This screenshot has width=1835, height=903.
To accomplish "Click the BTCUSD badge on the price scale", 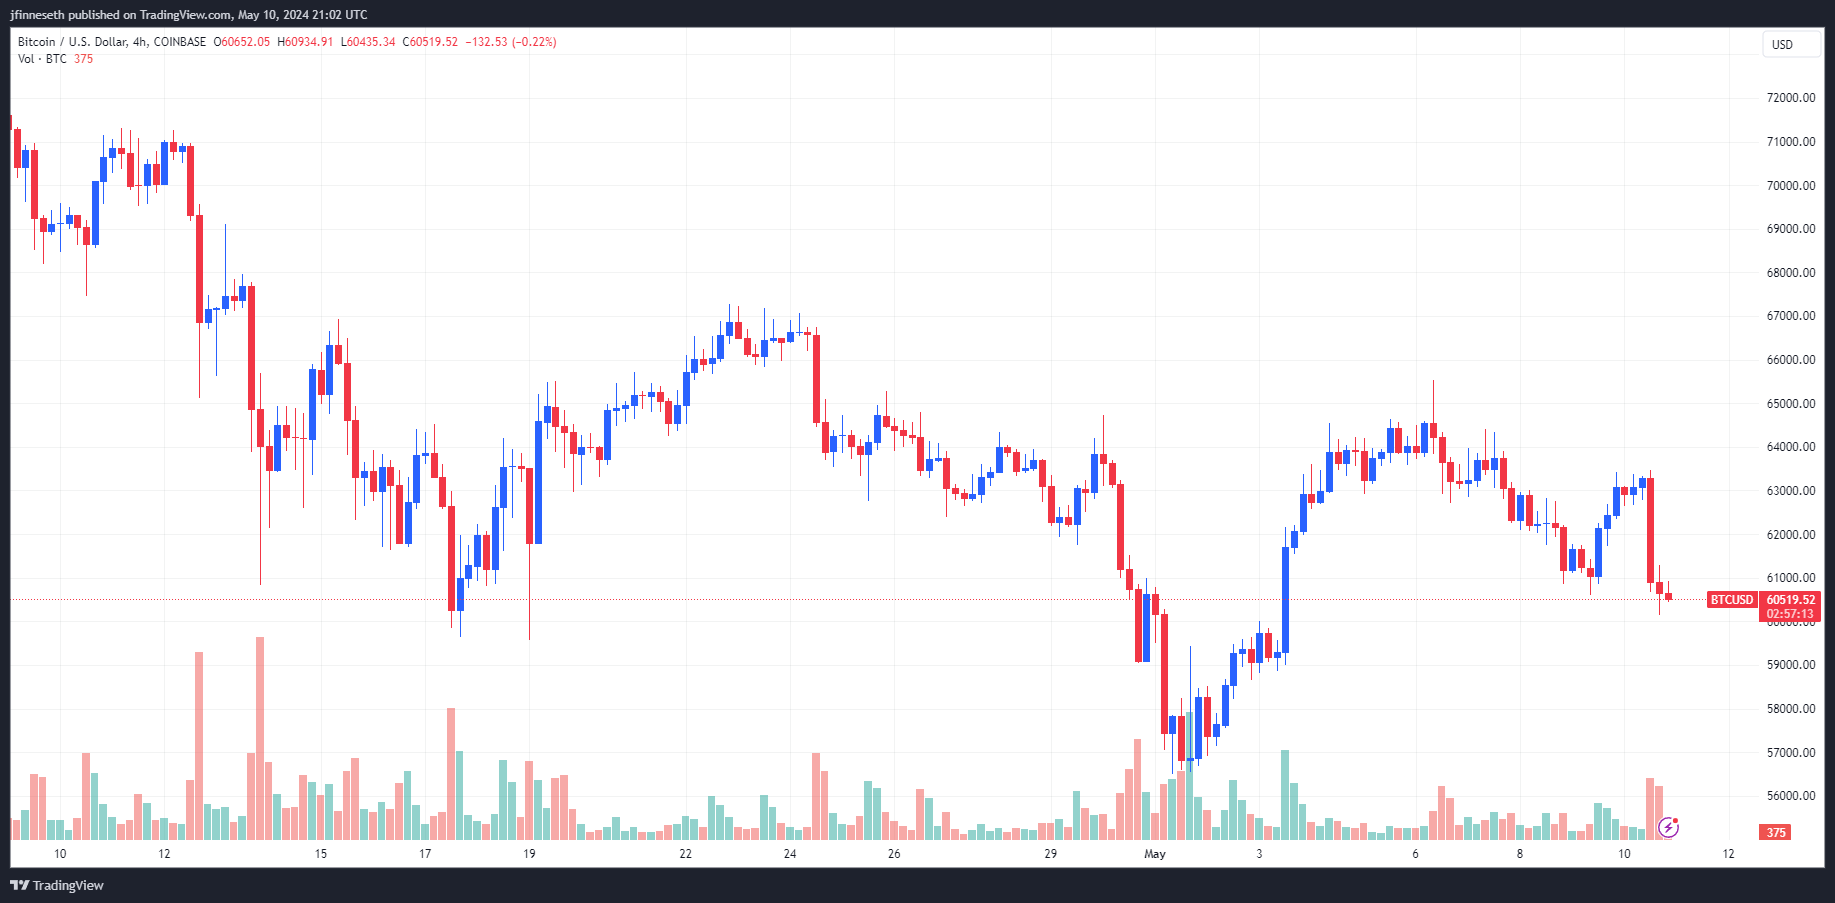I will (x=1731, y=600).
